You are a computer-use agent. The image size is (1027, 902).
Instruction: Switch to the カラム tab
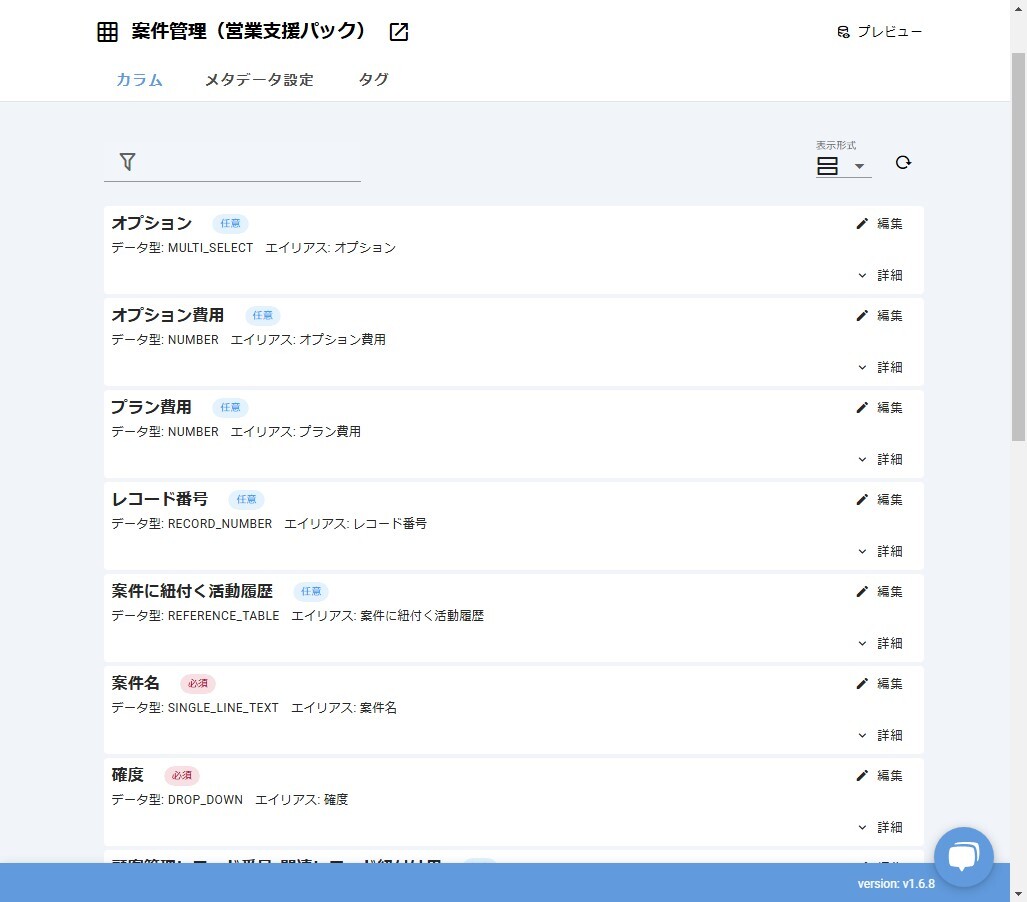pos(139,80)
